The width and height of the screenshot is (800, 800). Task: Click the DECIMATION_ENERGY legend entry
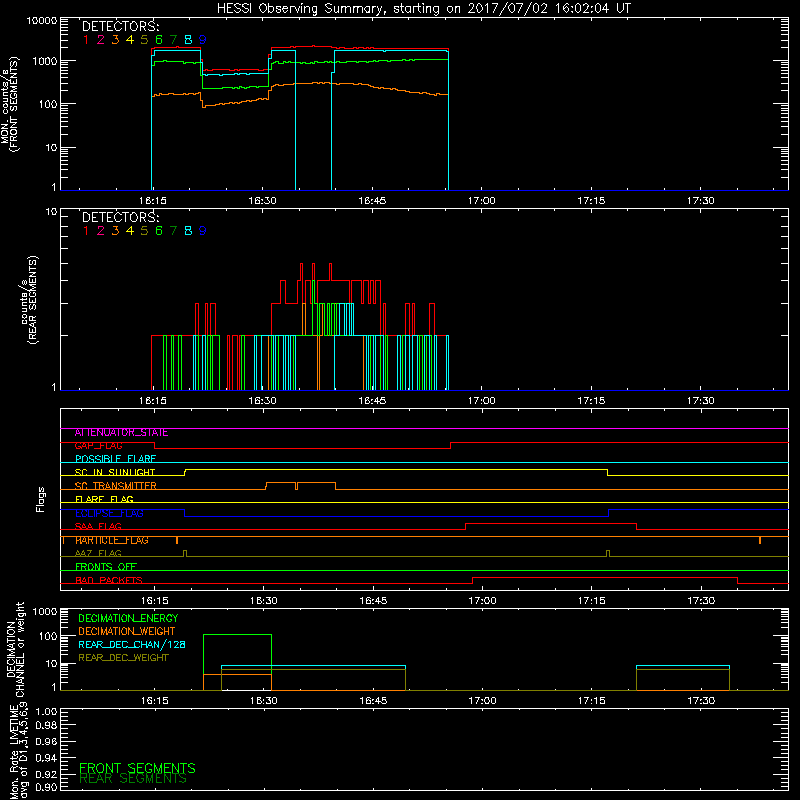pos(128,618)
